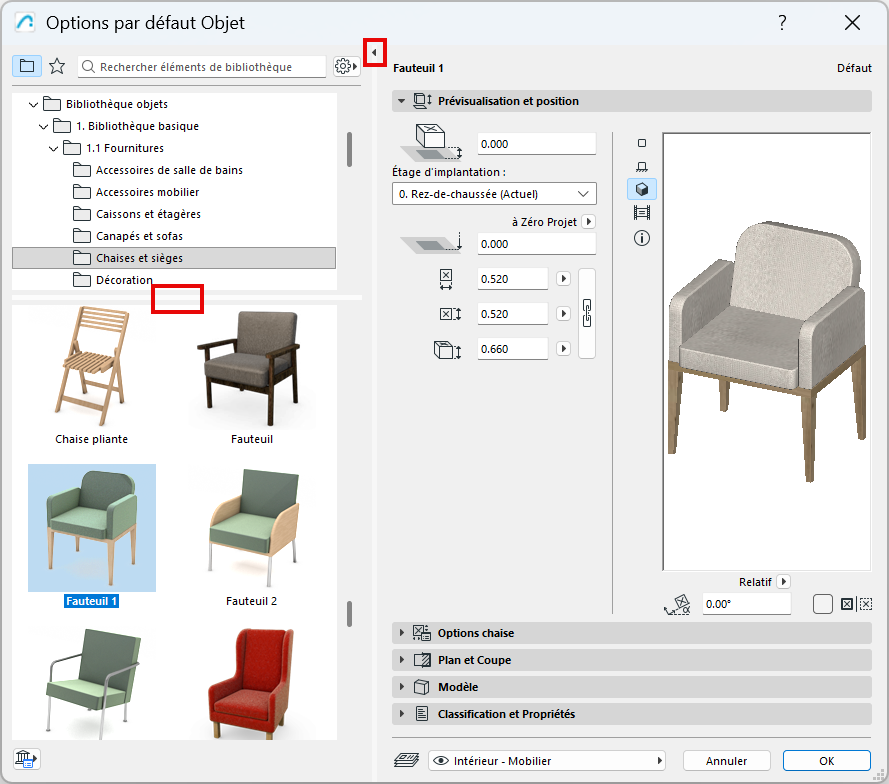
Task: Click the Bibliothèque objets folder icon
Action: click(52, 104)
